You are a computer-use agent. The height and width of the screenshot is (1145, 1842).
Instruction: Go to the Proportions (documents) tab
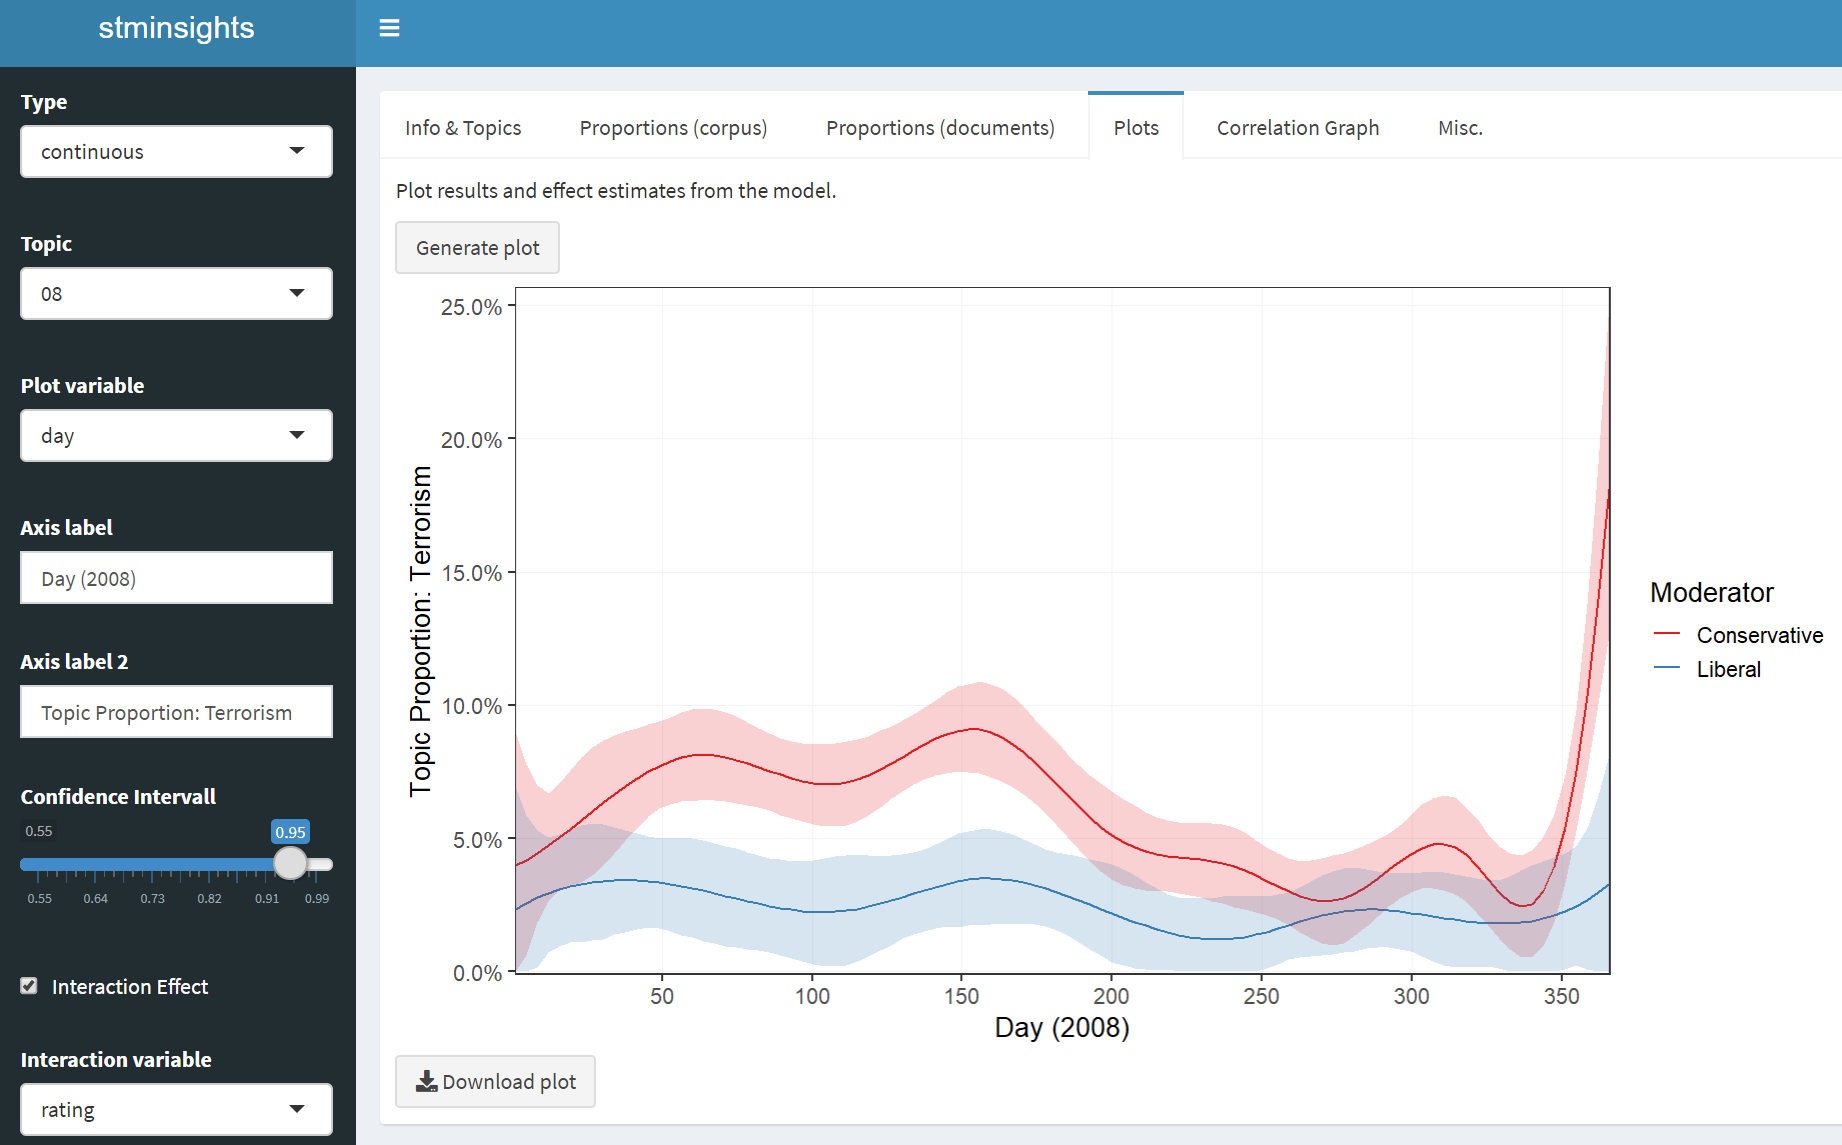pos(940,128)
